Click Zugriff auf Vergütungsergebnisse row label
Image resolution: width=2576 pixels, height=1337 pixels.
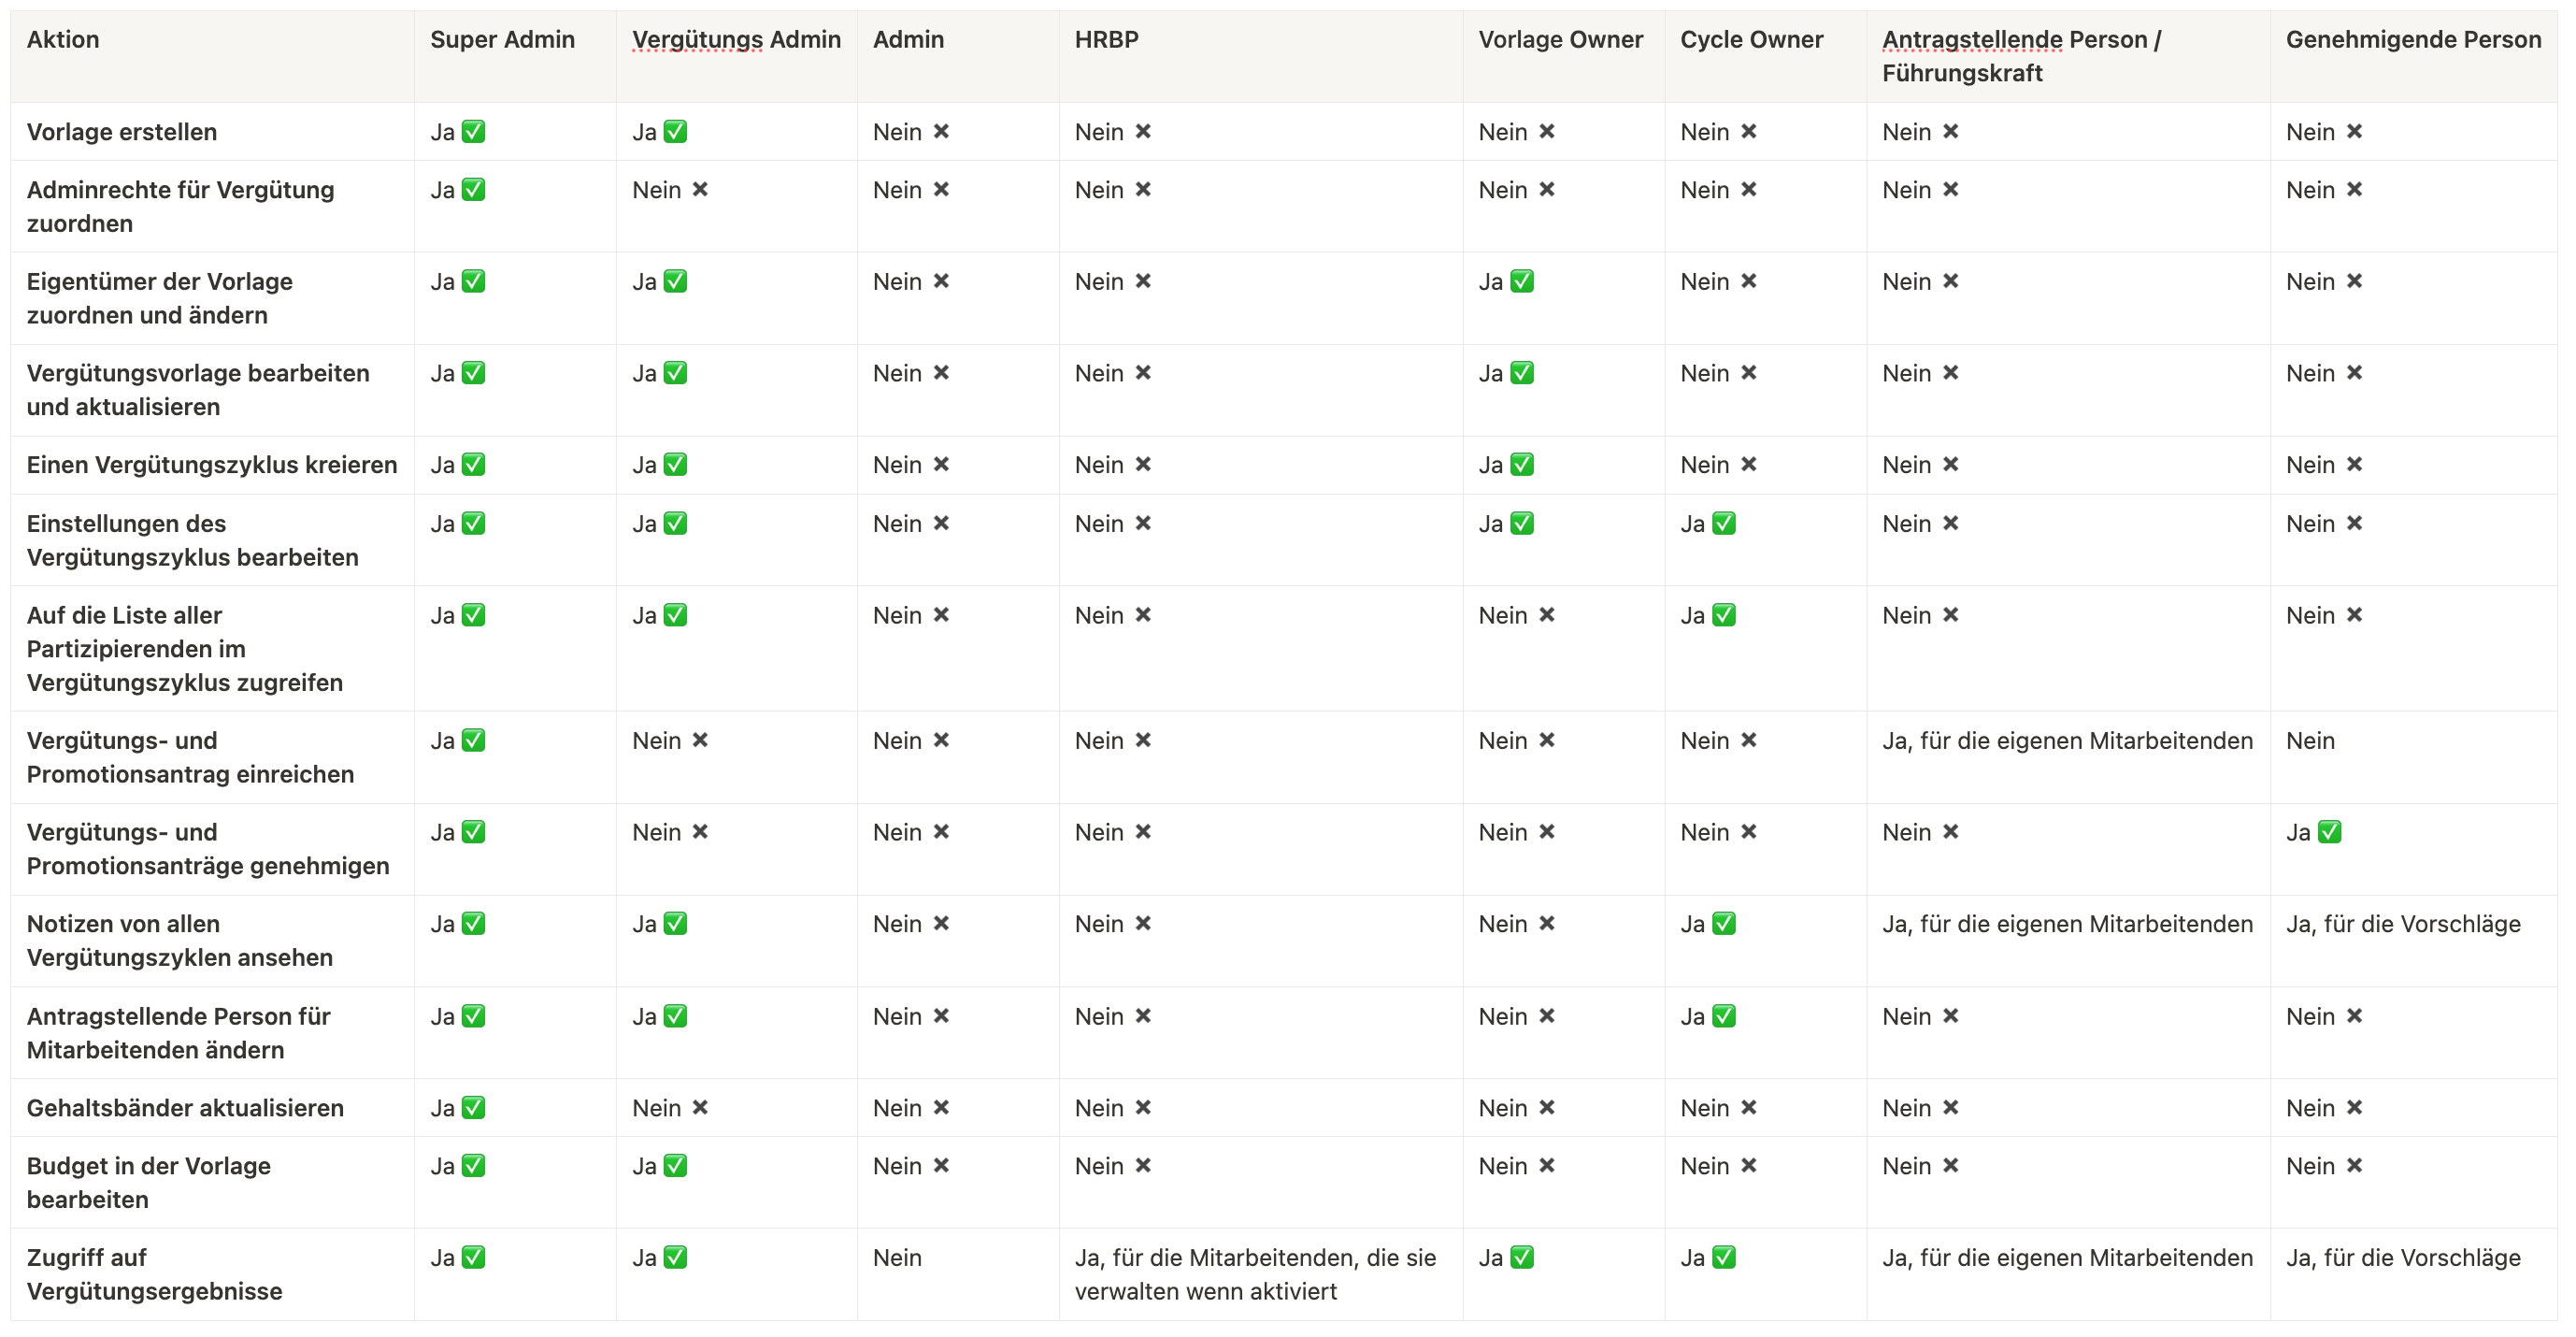[x=155, y=1274]
